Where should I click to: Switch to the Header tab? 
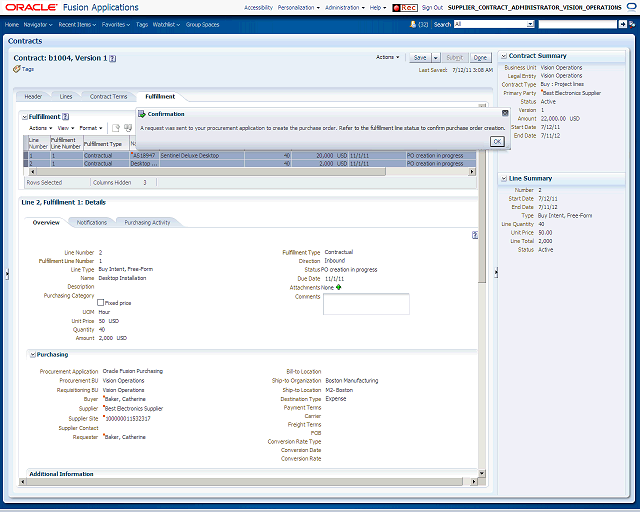tap(33, 97)
